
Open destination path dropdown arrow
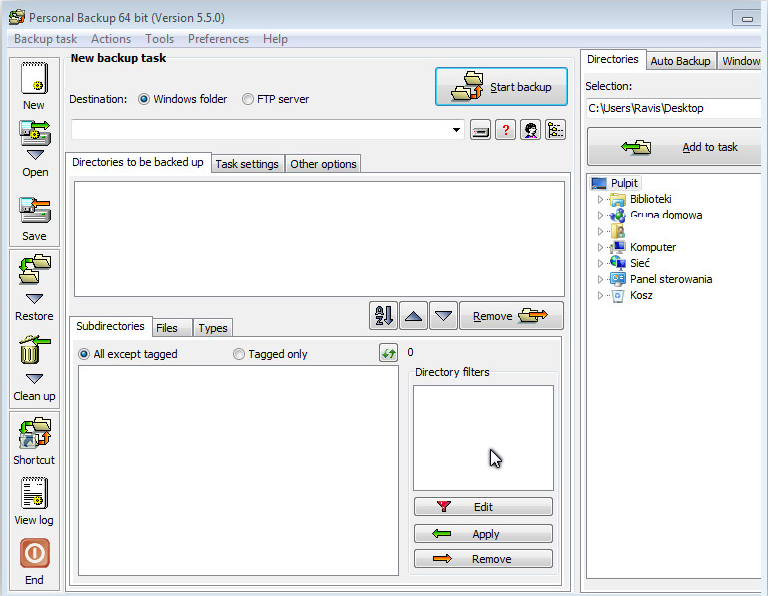pyautogui.click(x=456, y=130)
